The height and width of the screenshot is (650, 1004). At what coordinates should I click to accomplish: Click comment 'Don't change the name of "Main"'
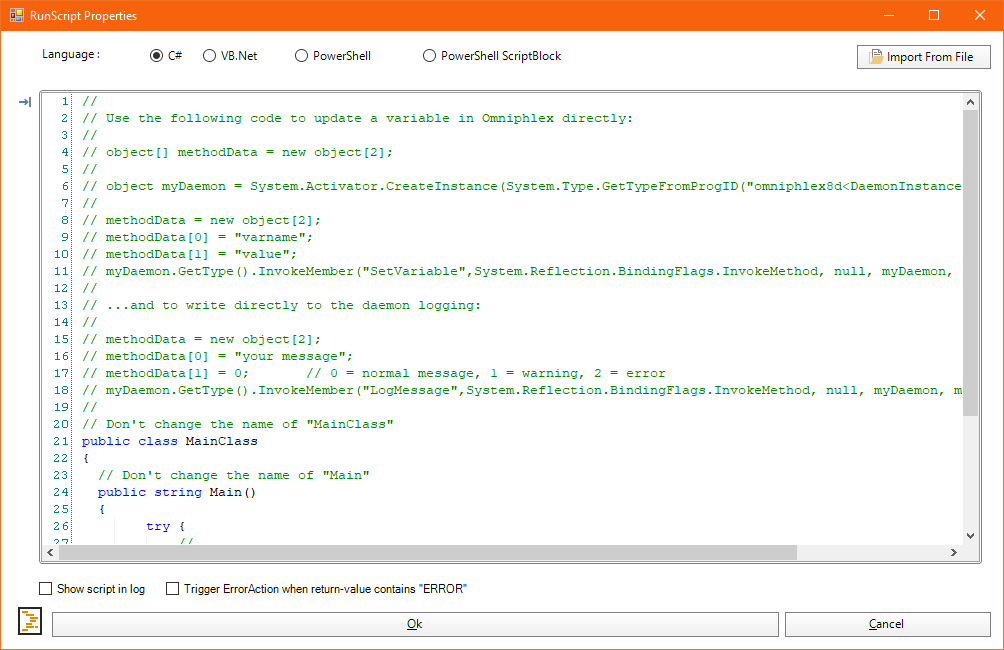point(234,475)
